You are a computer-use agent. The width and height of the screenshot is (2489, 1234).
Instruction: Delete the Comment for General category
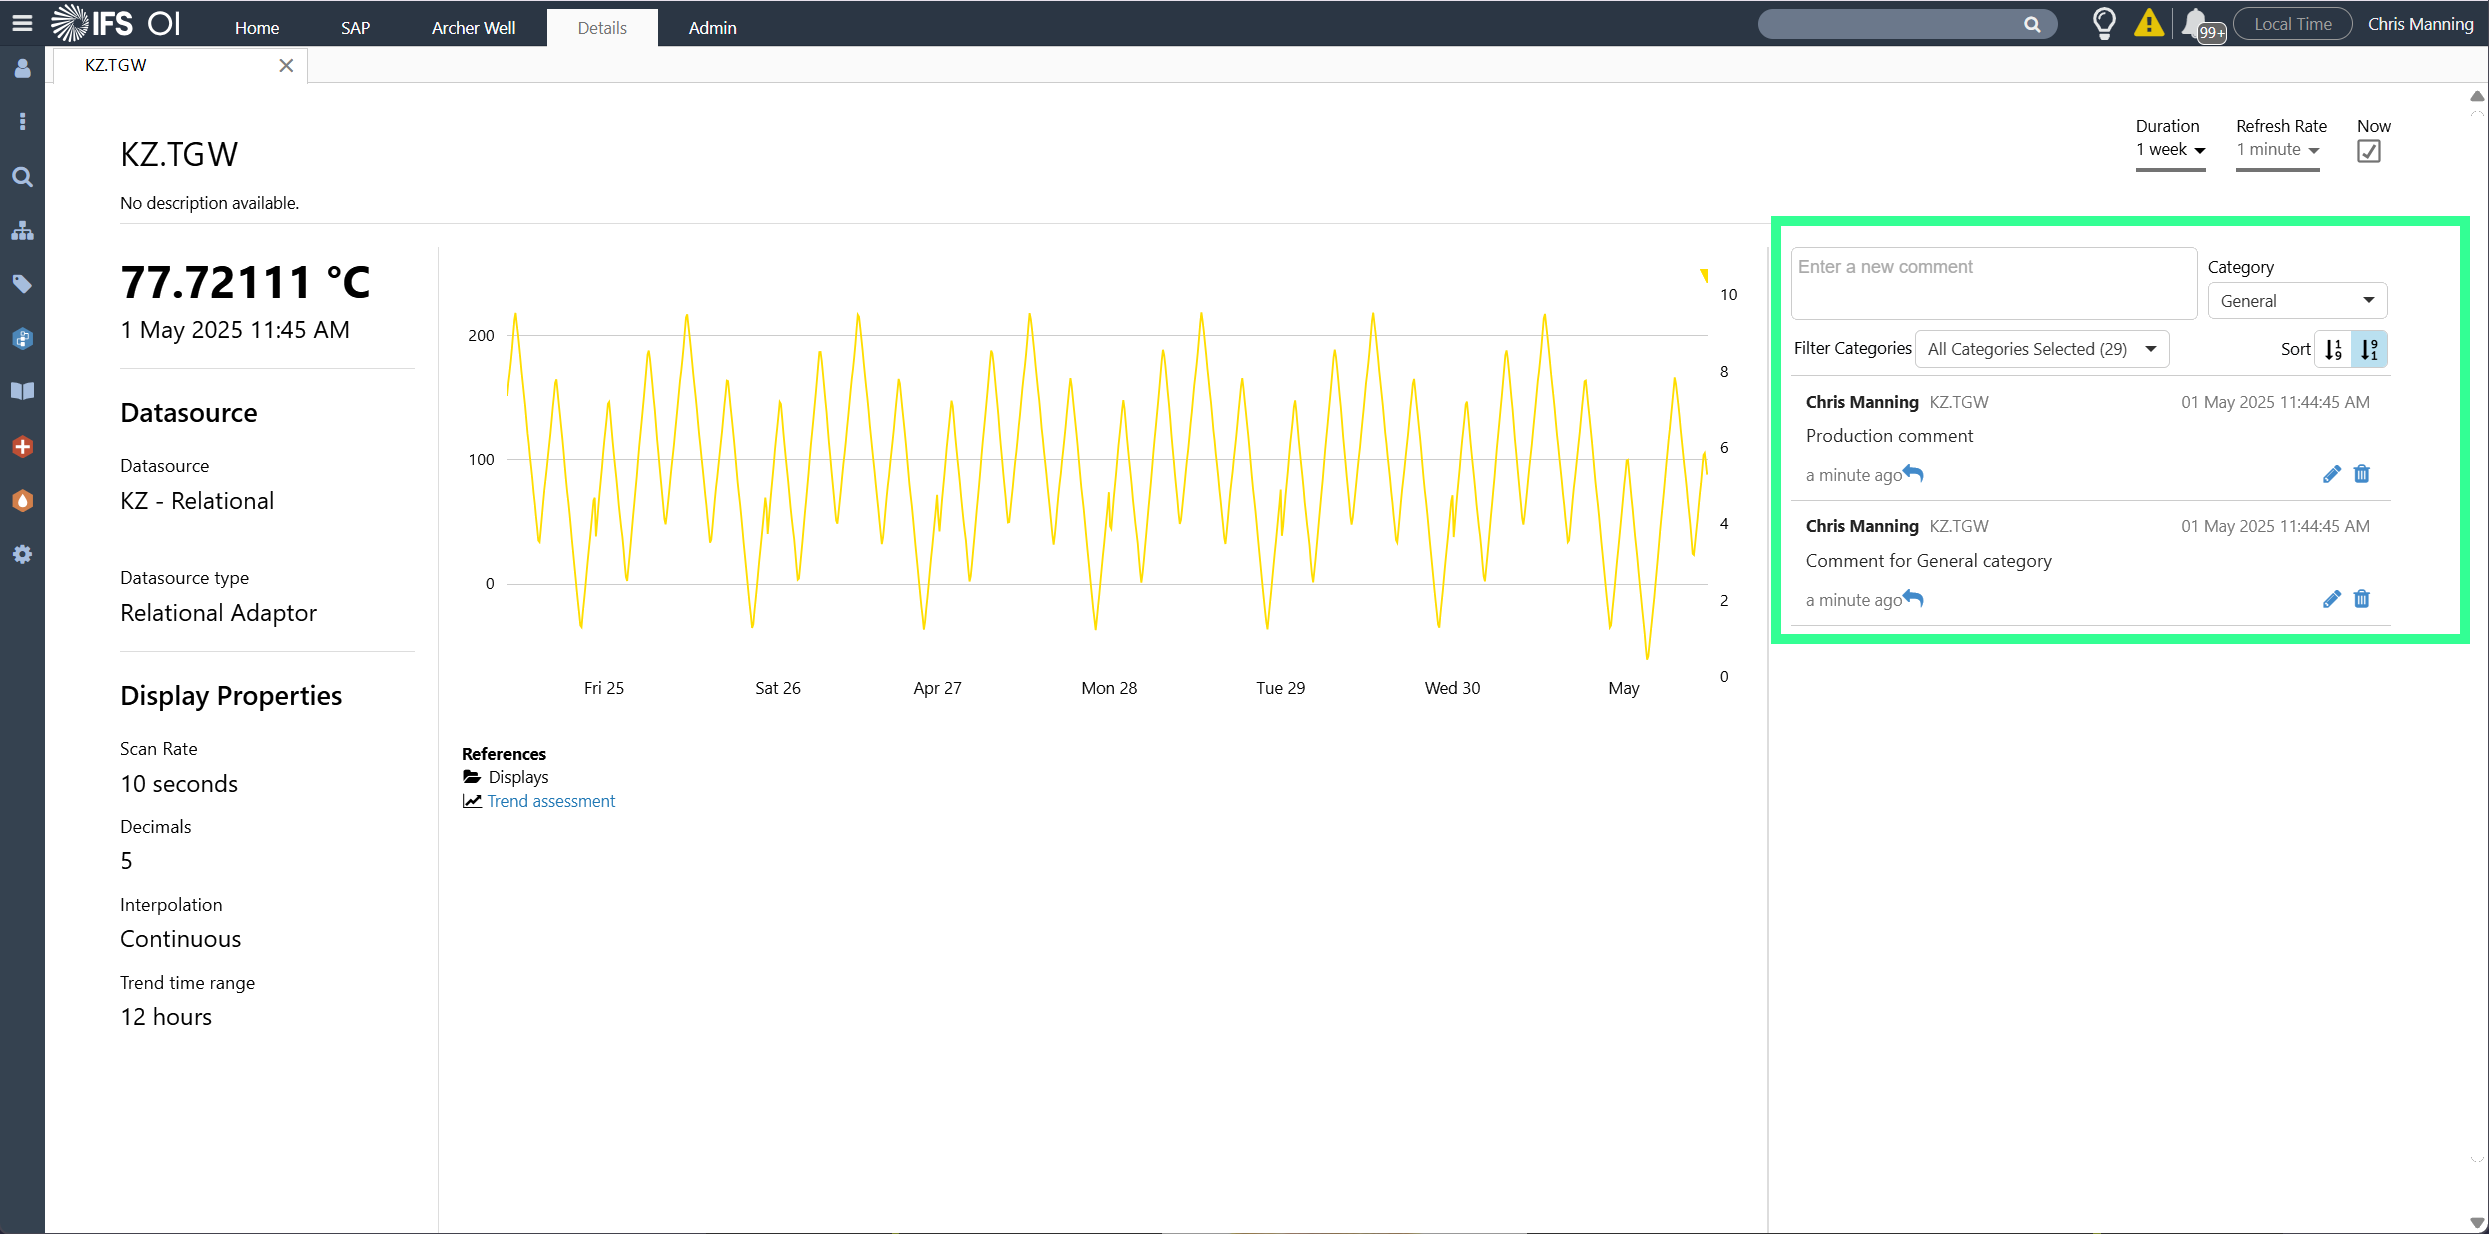coord(2362,599)
